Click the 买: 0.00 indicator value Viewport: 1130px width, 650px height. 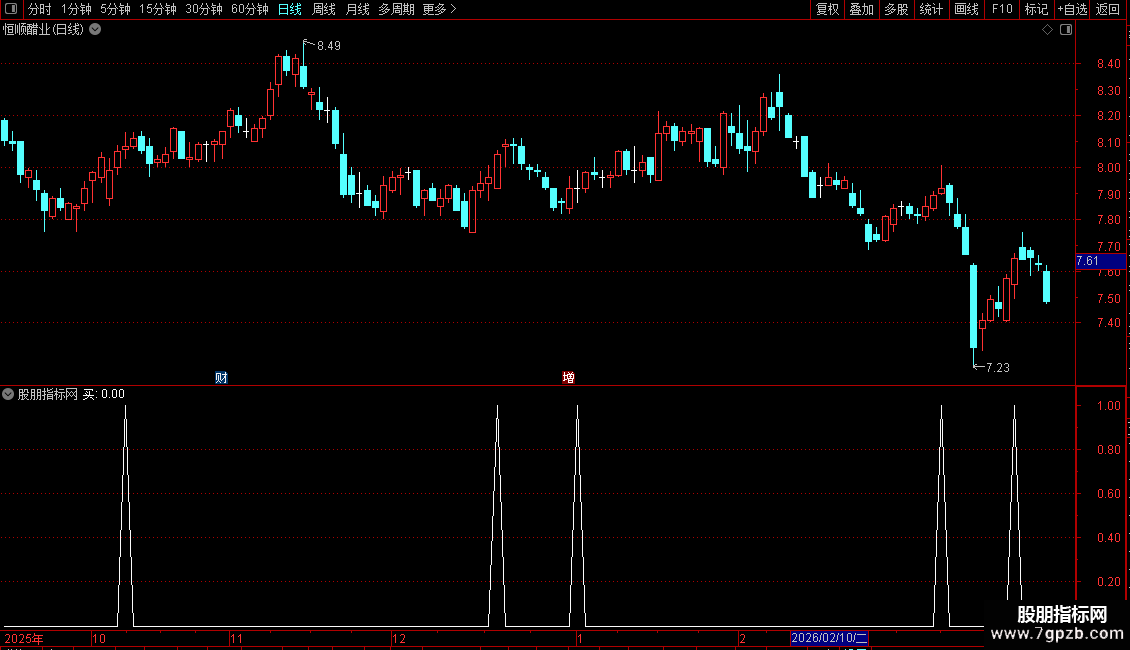[104, 394]
